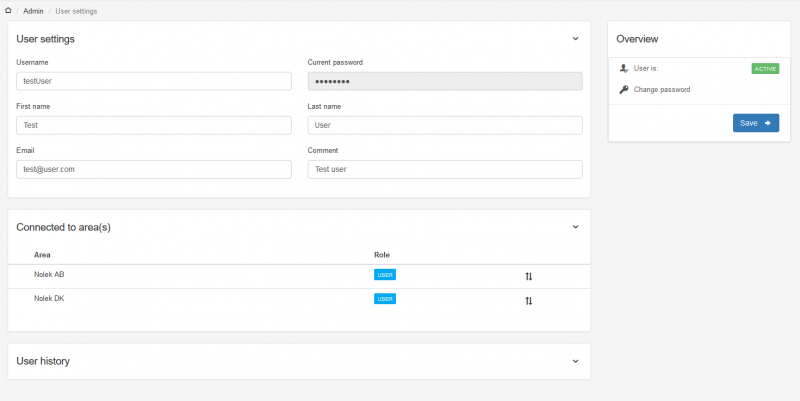800x401 pixels.
Task: Click the key icon beside Change password
Action: click(x=623, y=90)
